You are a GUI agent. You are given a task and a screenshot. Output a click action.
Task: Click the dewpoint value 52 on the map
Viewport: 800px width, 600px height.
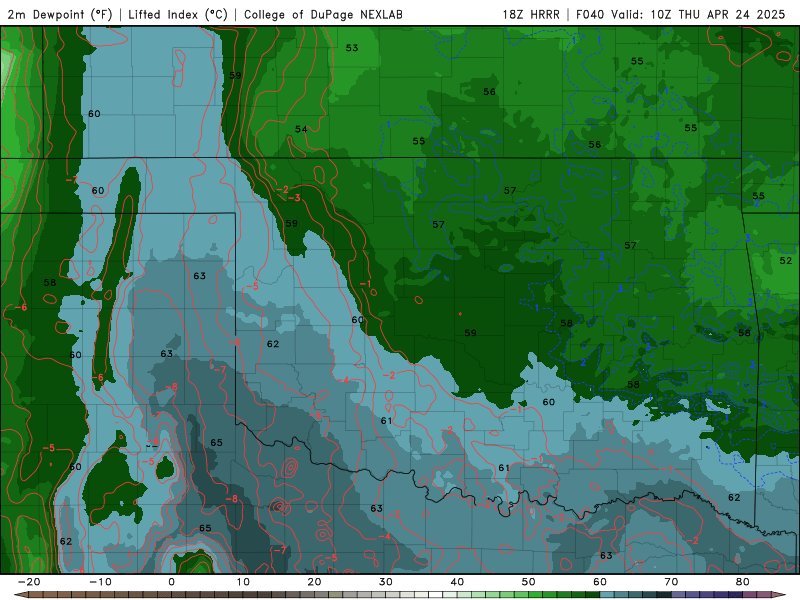point(786,260)
